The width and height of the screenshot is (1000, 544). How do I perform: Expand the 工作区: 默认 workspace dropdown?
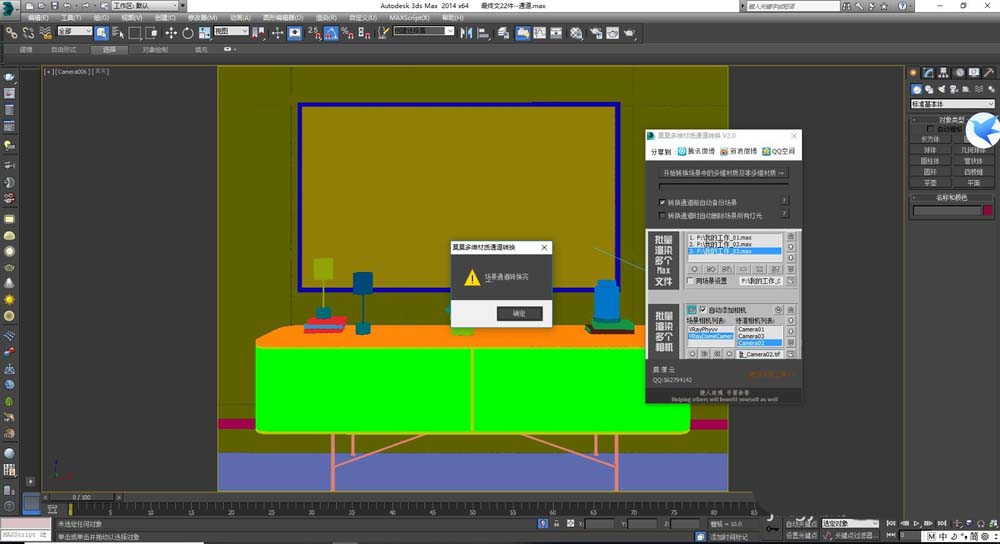[x=147, y=6]
